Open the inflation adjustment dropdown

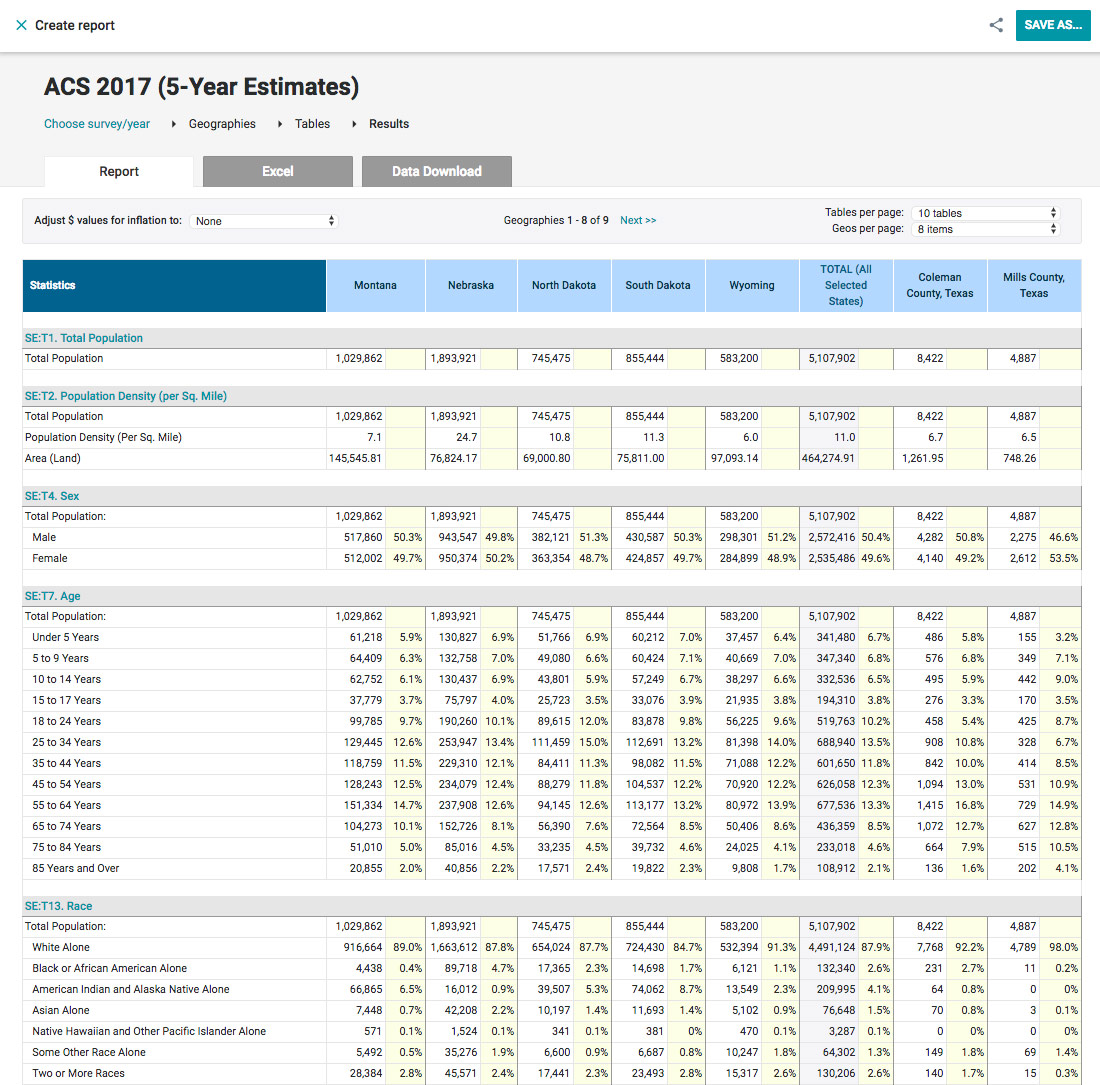(265, 221)
